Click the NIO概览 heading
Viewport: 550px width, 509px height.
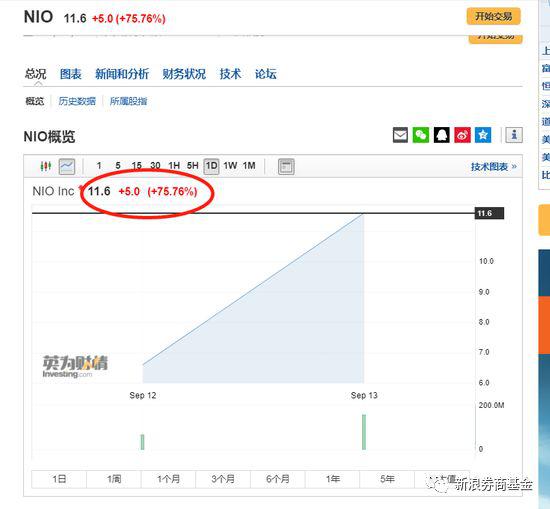pos(49,137)
